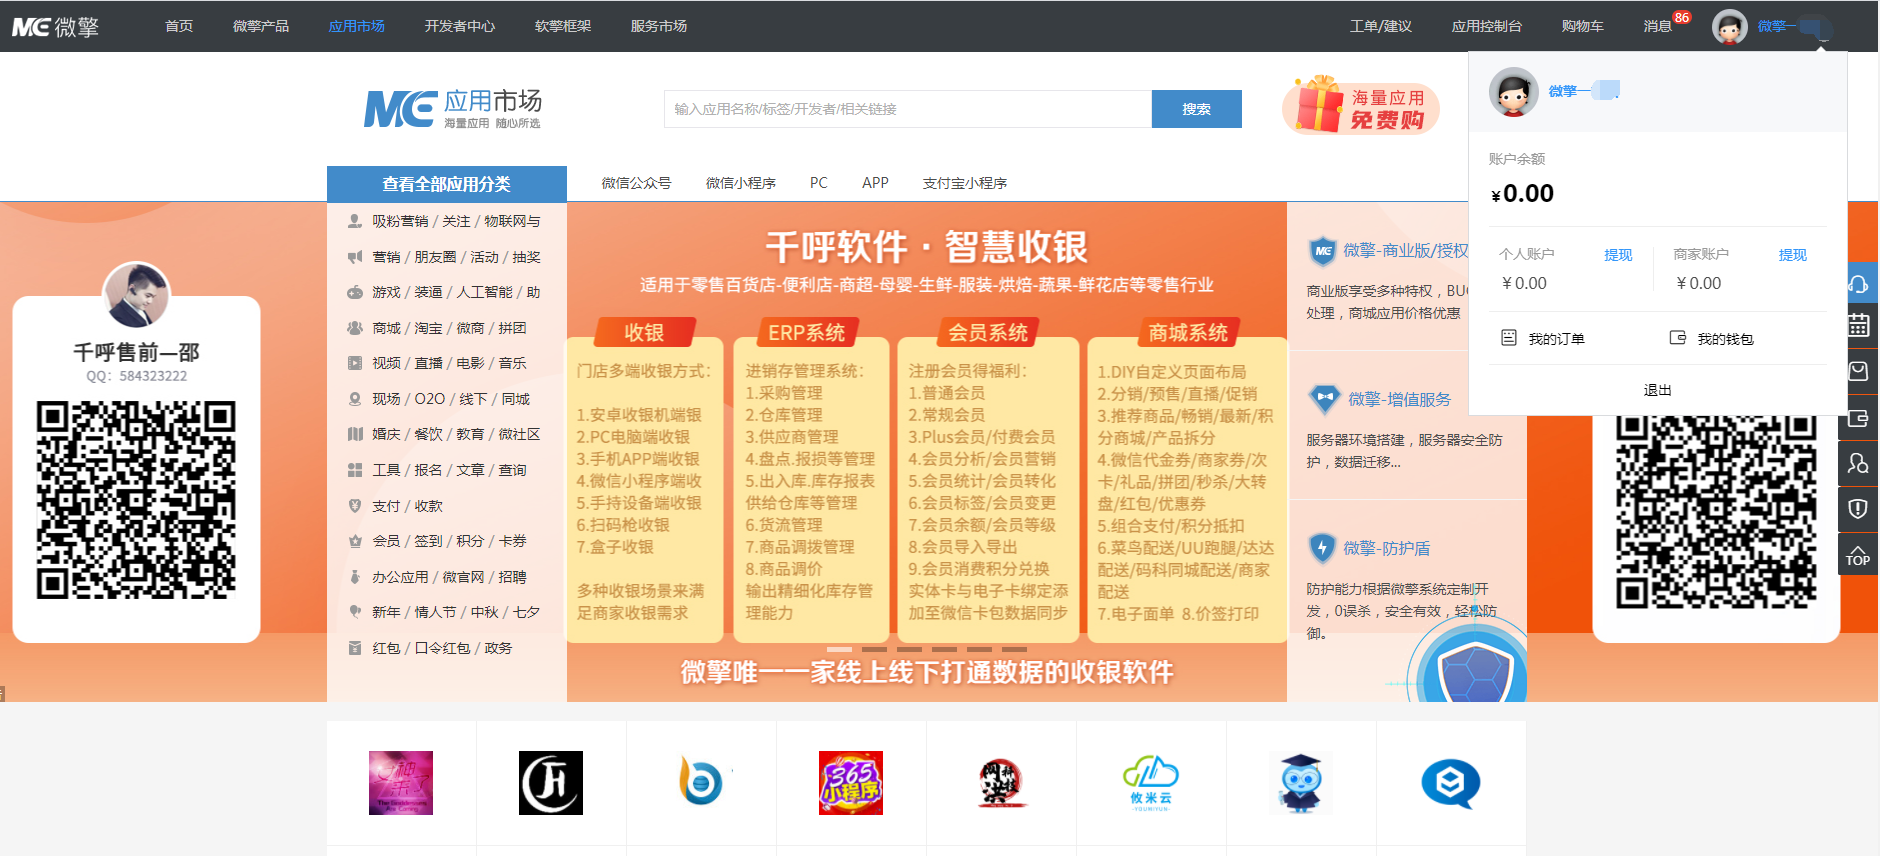Open the owl graduate app icon
This screenshot has height=856, width=1880.
tap(1301, 783)
